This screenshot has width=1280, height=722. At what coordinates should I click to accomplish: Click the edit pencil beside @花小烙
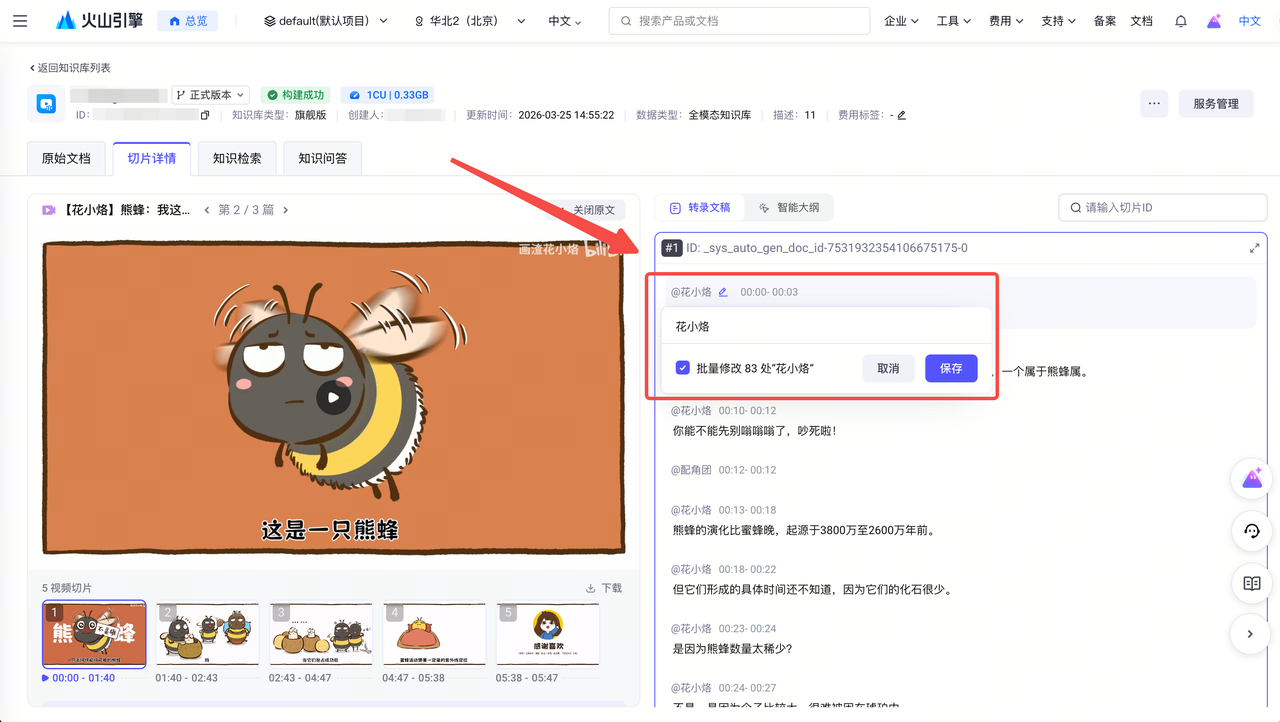coord(723,292)
